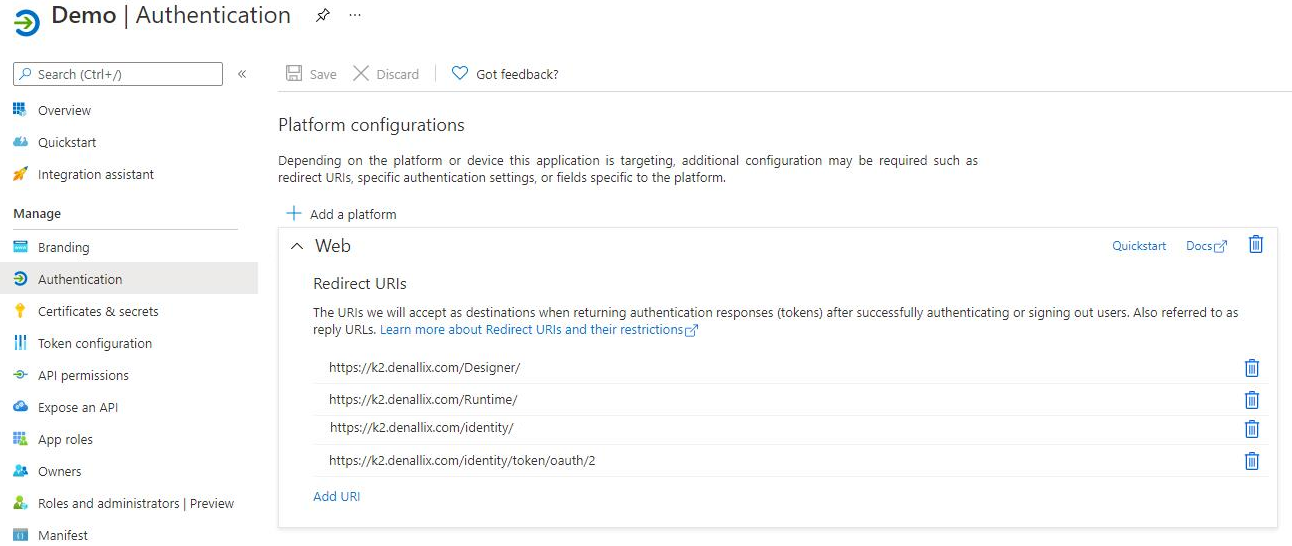
Task: Click the sidebar search field
Action: pos(118,74)
